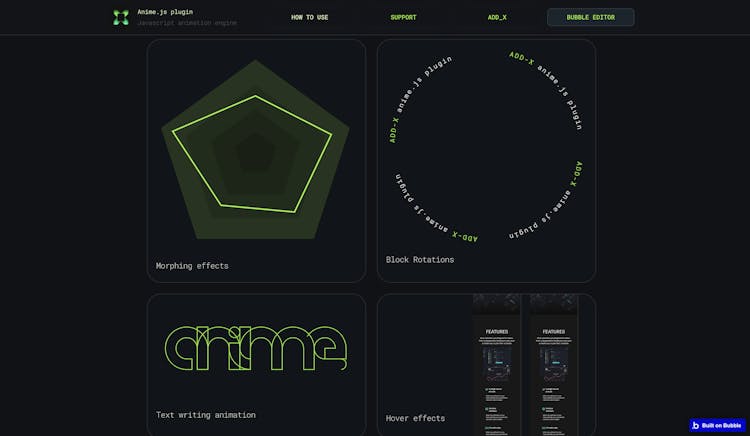Click the Bubble logo in the badge

[696, 425]
